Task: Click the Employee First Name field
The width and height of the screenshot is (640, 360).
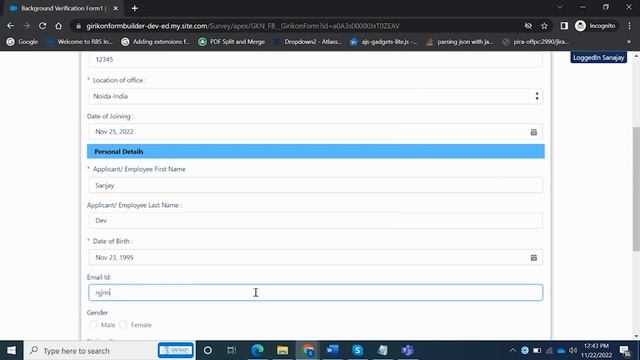Action: [x=316, y=185]
